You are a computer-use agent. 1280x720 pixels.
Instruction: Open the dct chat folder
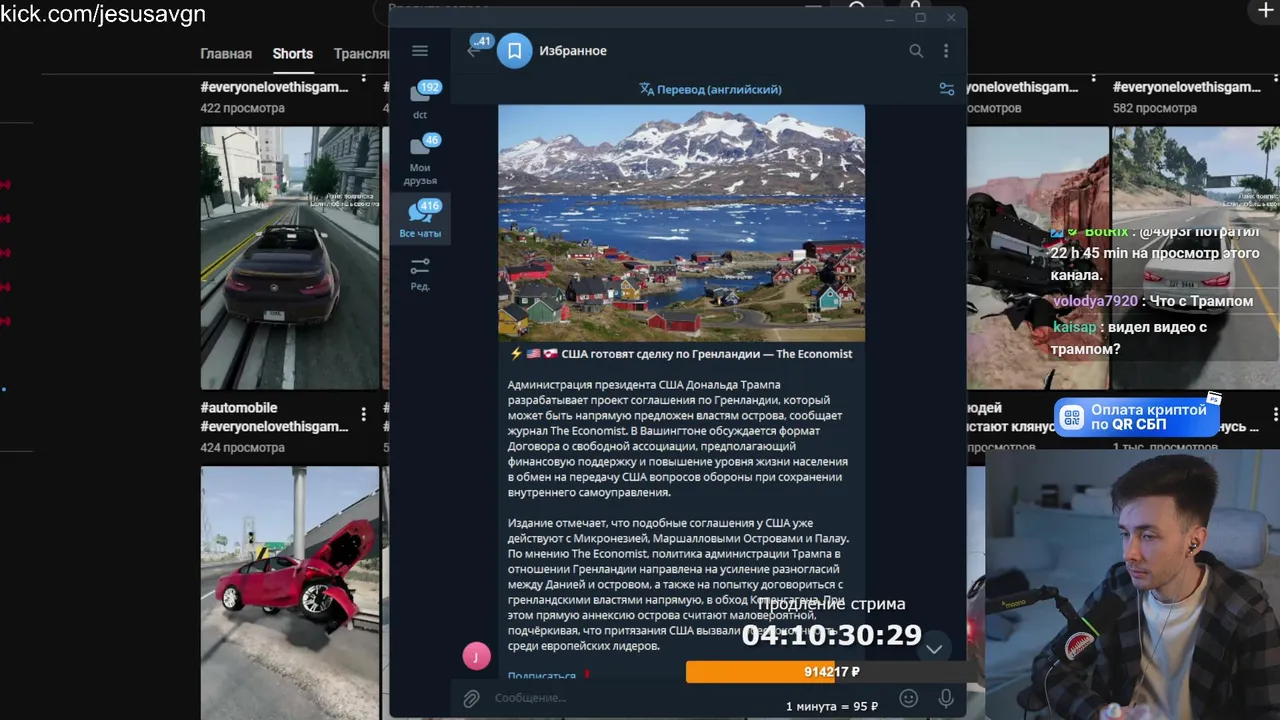[x=421, y=100]
